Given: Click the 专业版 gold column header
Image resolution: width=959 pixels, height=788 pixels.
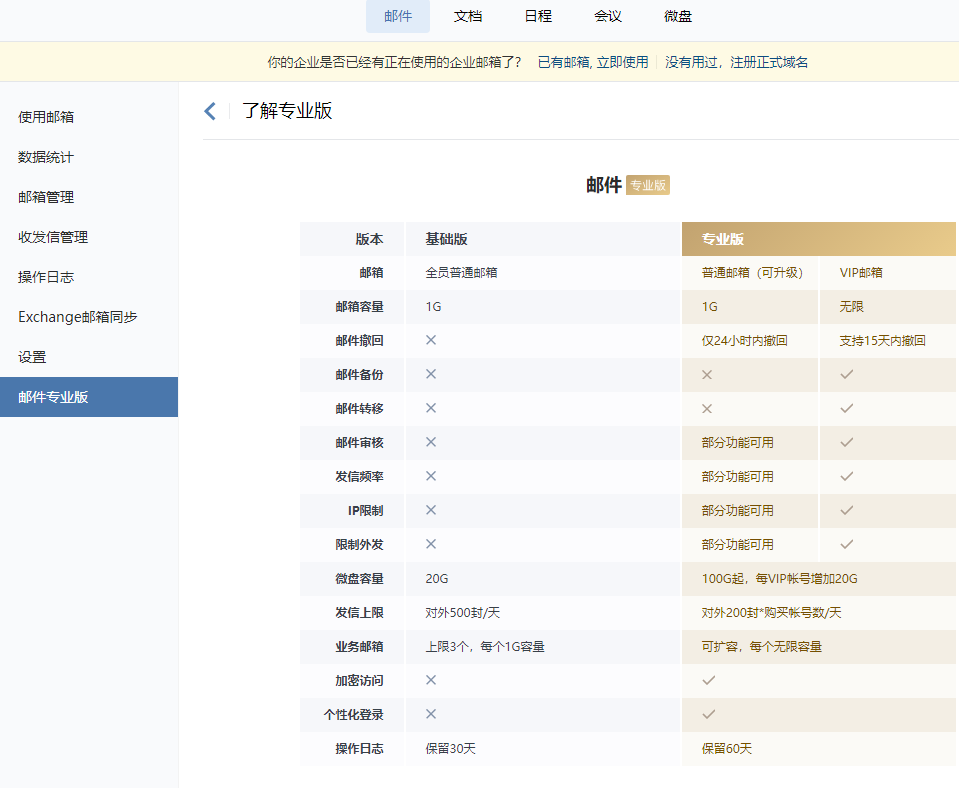Looking at the screenshot, I should [x=818, y=239].
